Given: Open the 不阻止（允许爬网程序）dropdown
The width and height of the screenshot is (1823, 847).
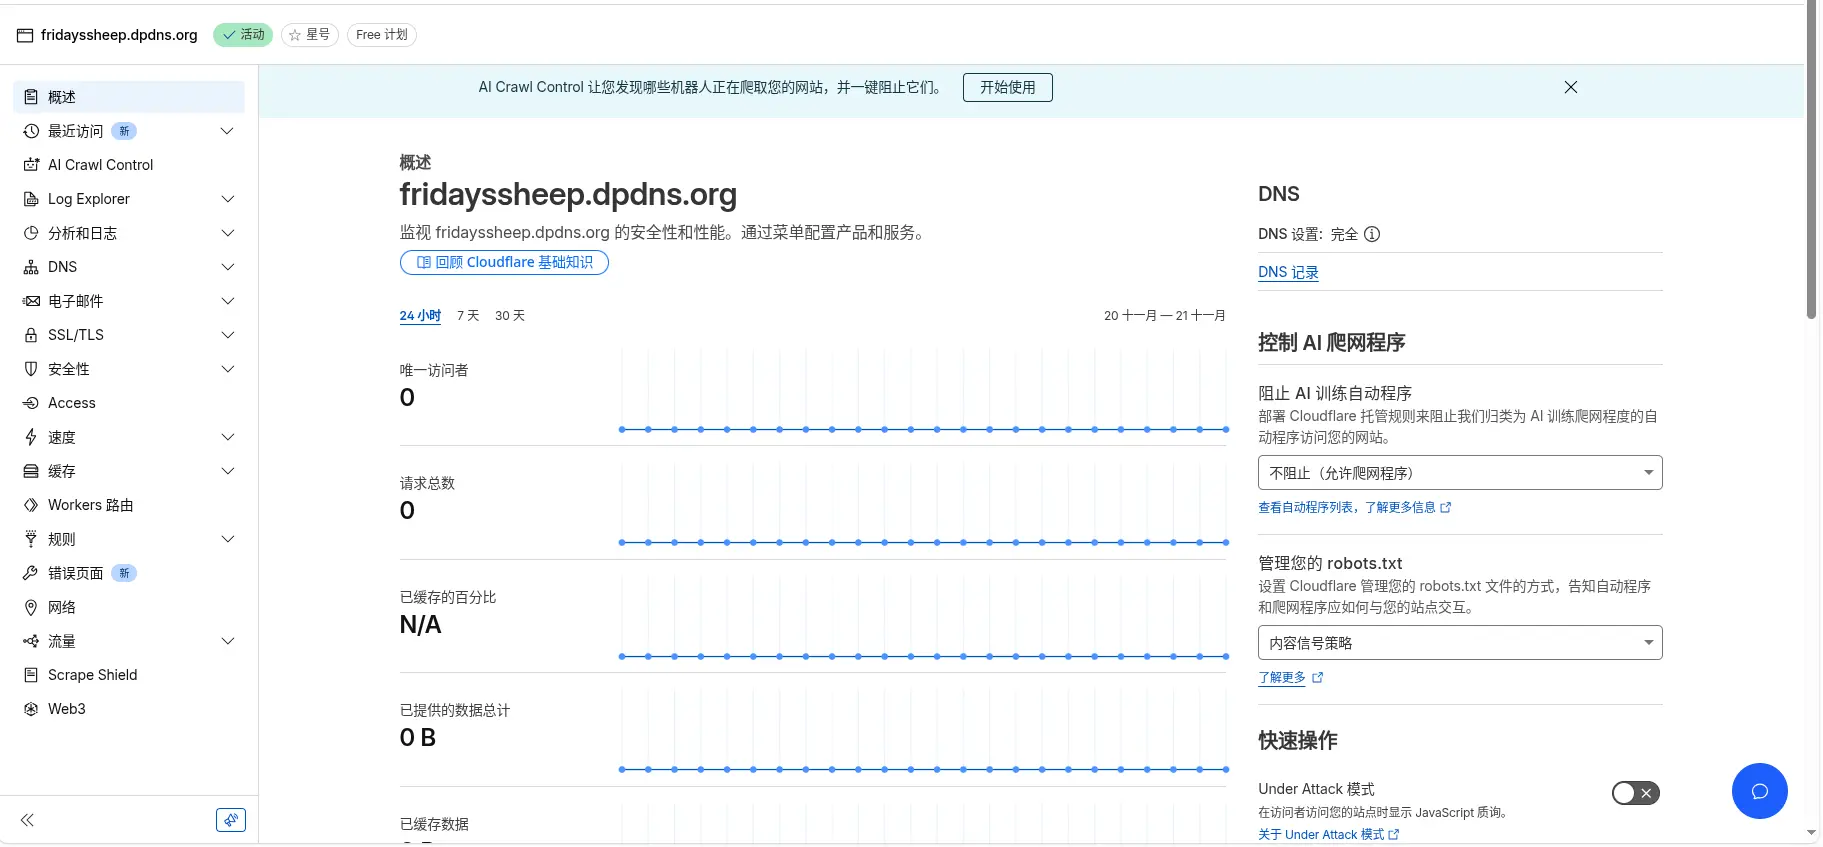Looking at the screenshot, I should [x=1460, y=473].
